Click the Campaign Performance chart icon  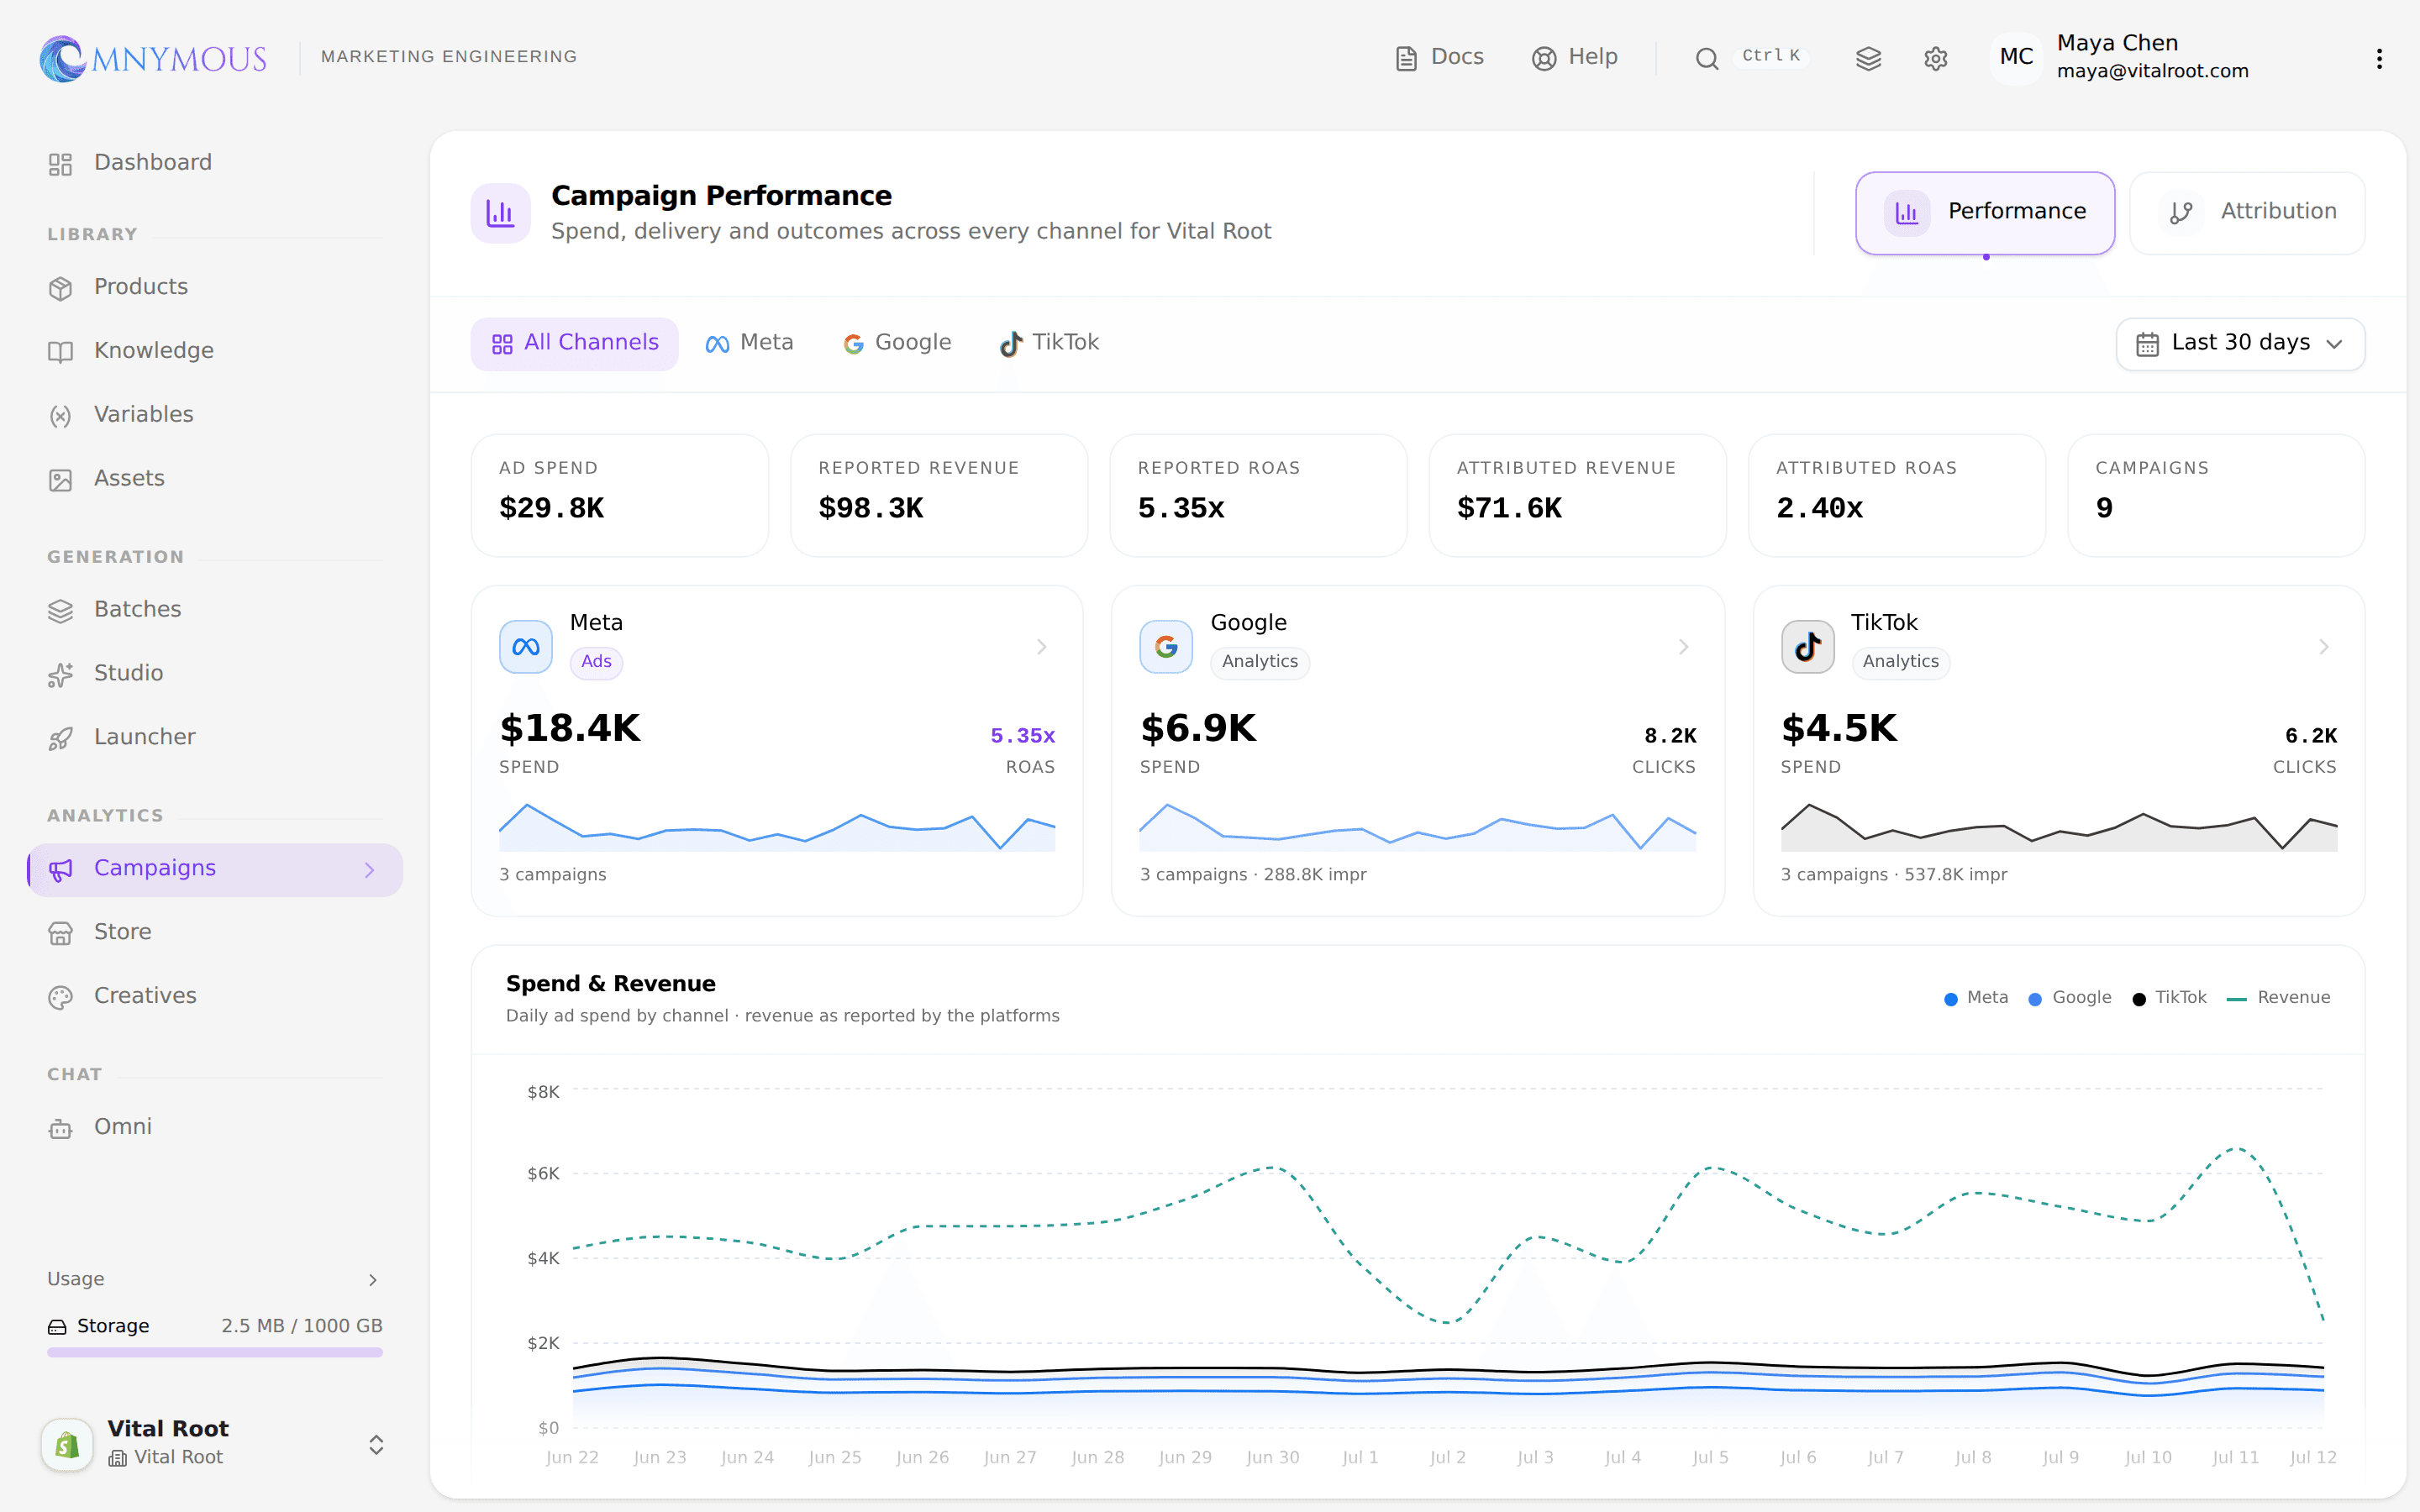click(x=500, y=213)
